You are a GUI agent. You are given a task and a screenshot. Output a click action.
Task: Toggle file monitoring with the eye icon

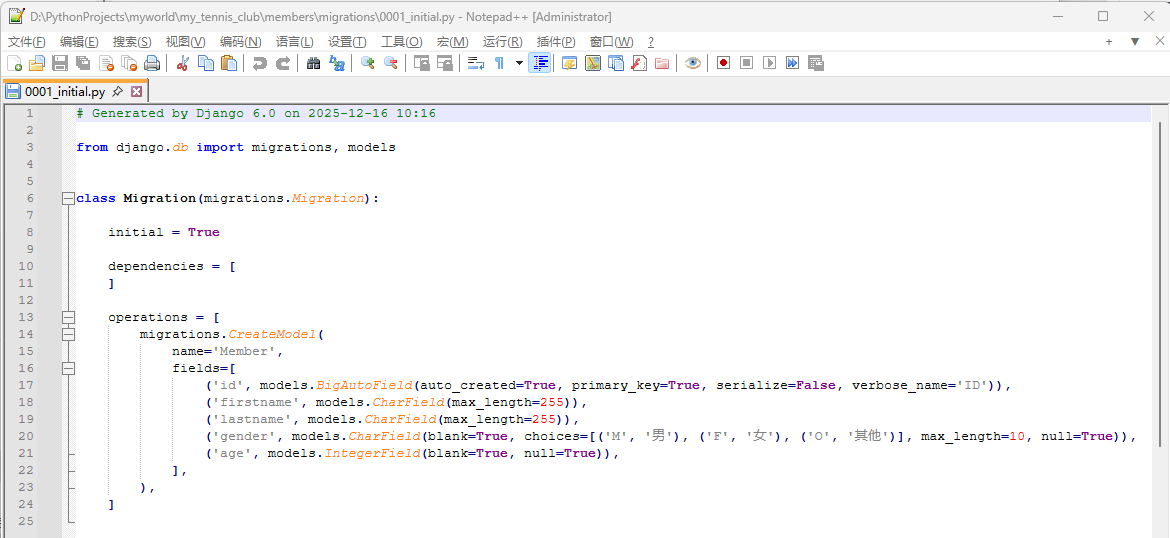(693, 63)
